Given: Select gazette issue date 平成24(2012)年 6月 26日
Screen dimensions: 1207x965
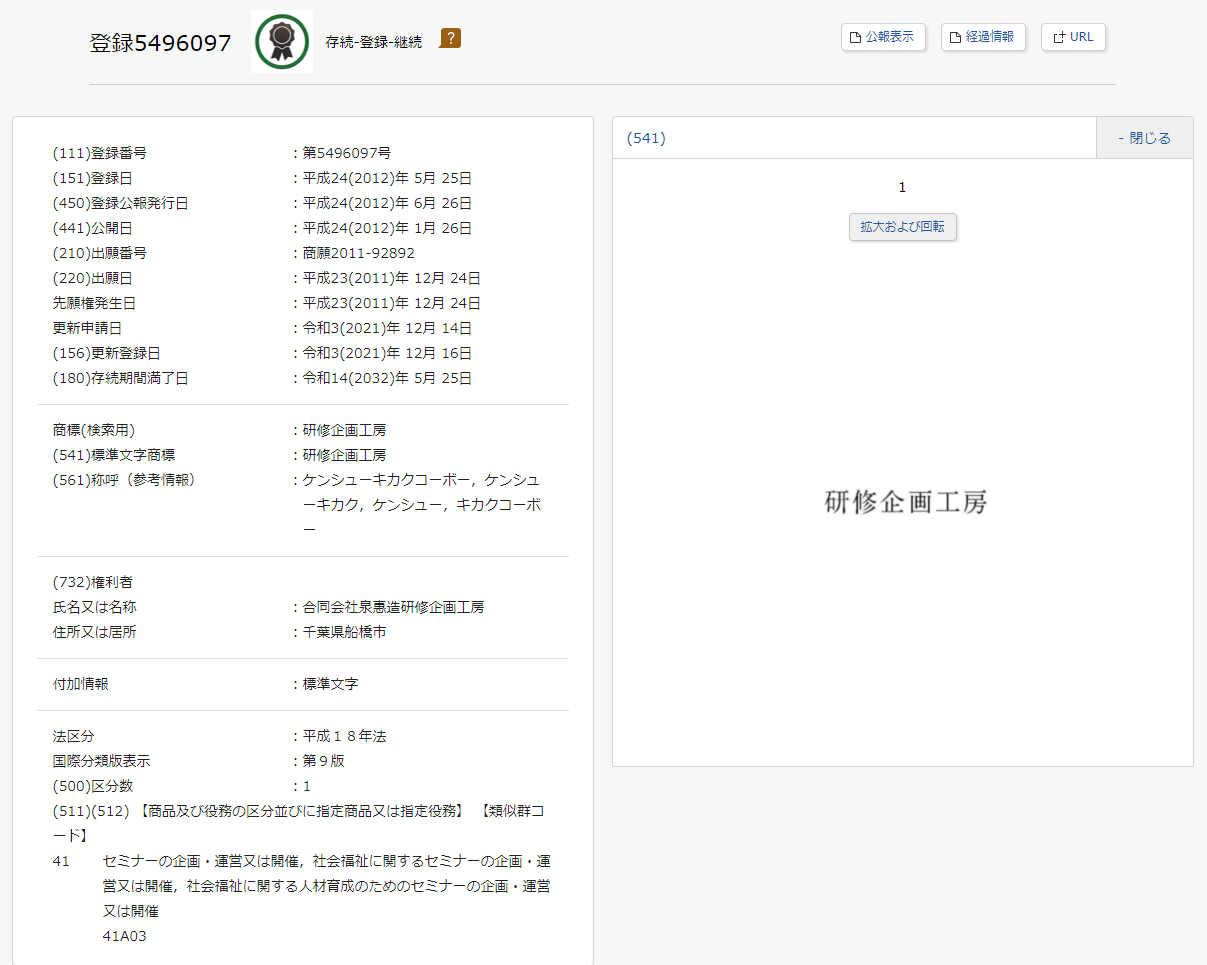Looking at the screenshot, I should tap(387, 203).
